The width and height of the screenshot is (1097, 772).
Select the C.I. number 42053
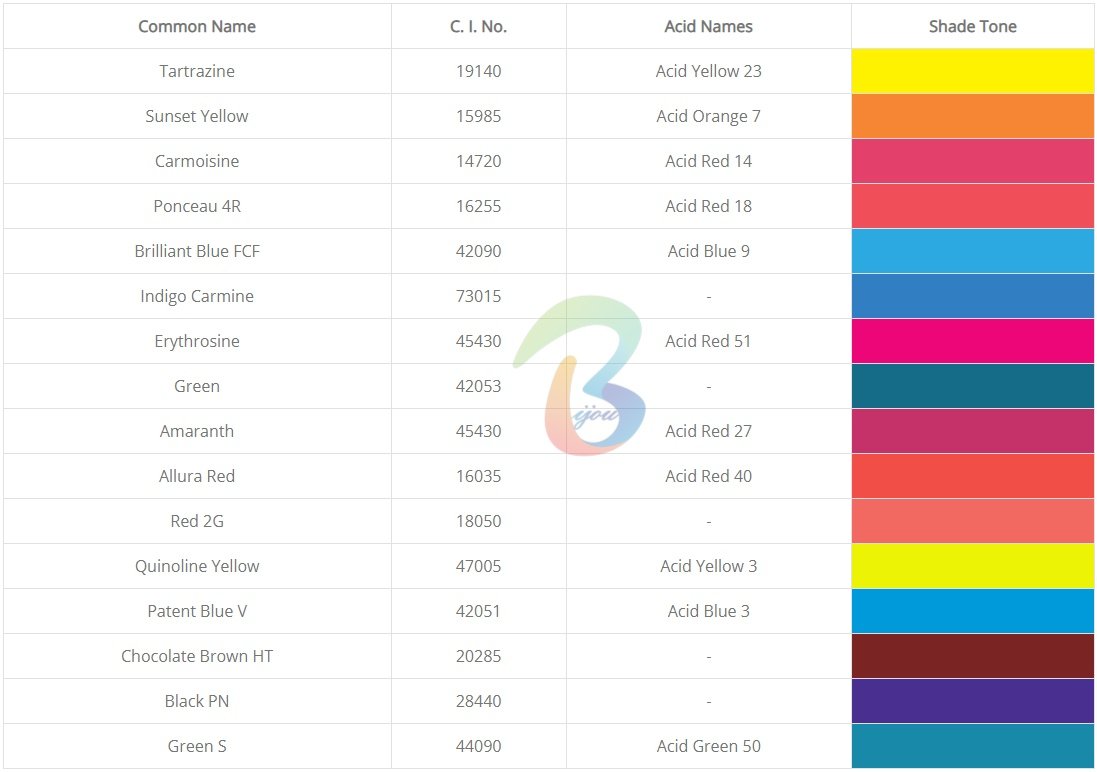[479, 386]
